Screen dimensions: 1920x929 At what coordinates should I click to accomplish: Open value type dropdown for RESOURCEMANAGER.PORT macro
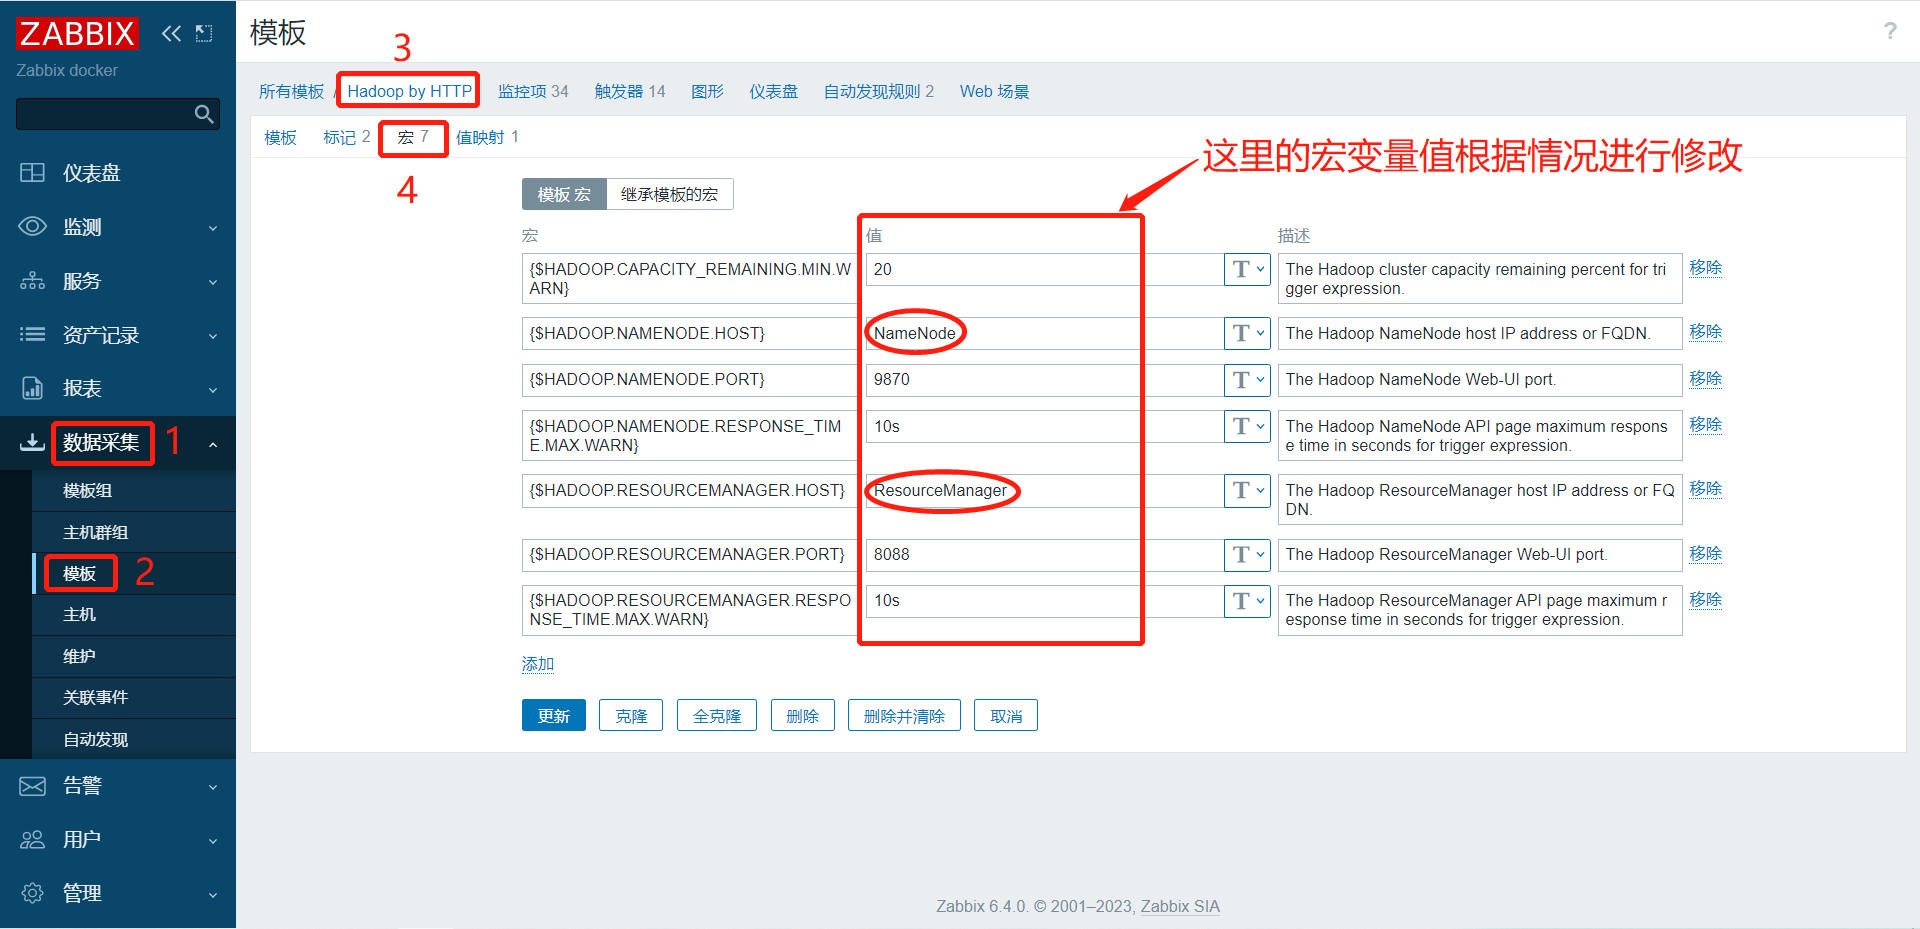tap(1247, 555)
